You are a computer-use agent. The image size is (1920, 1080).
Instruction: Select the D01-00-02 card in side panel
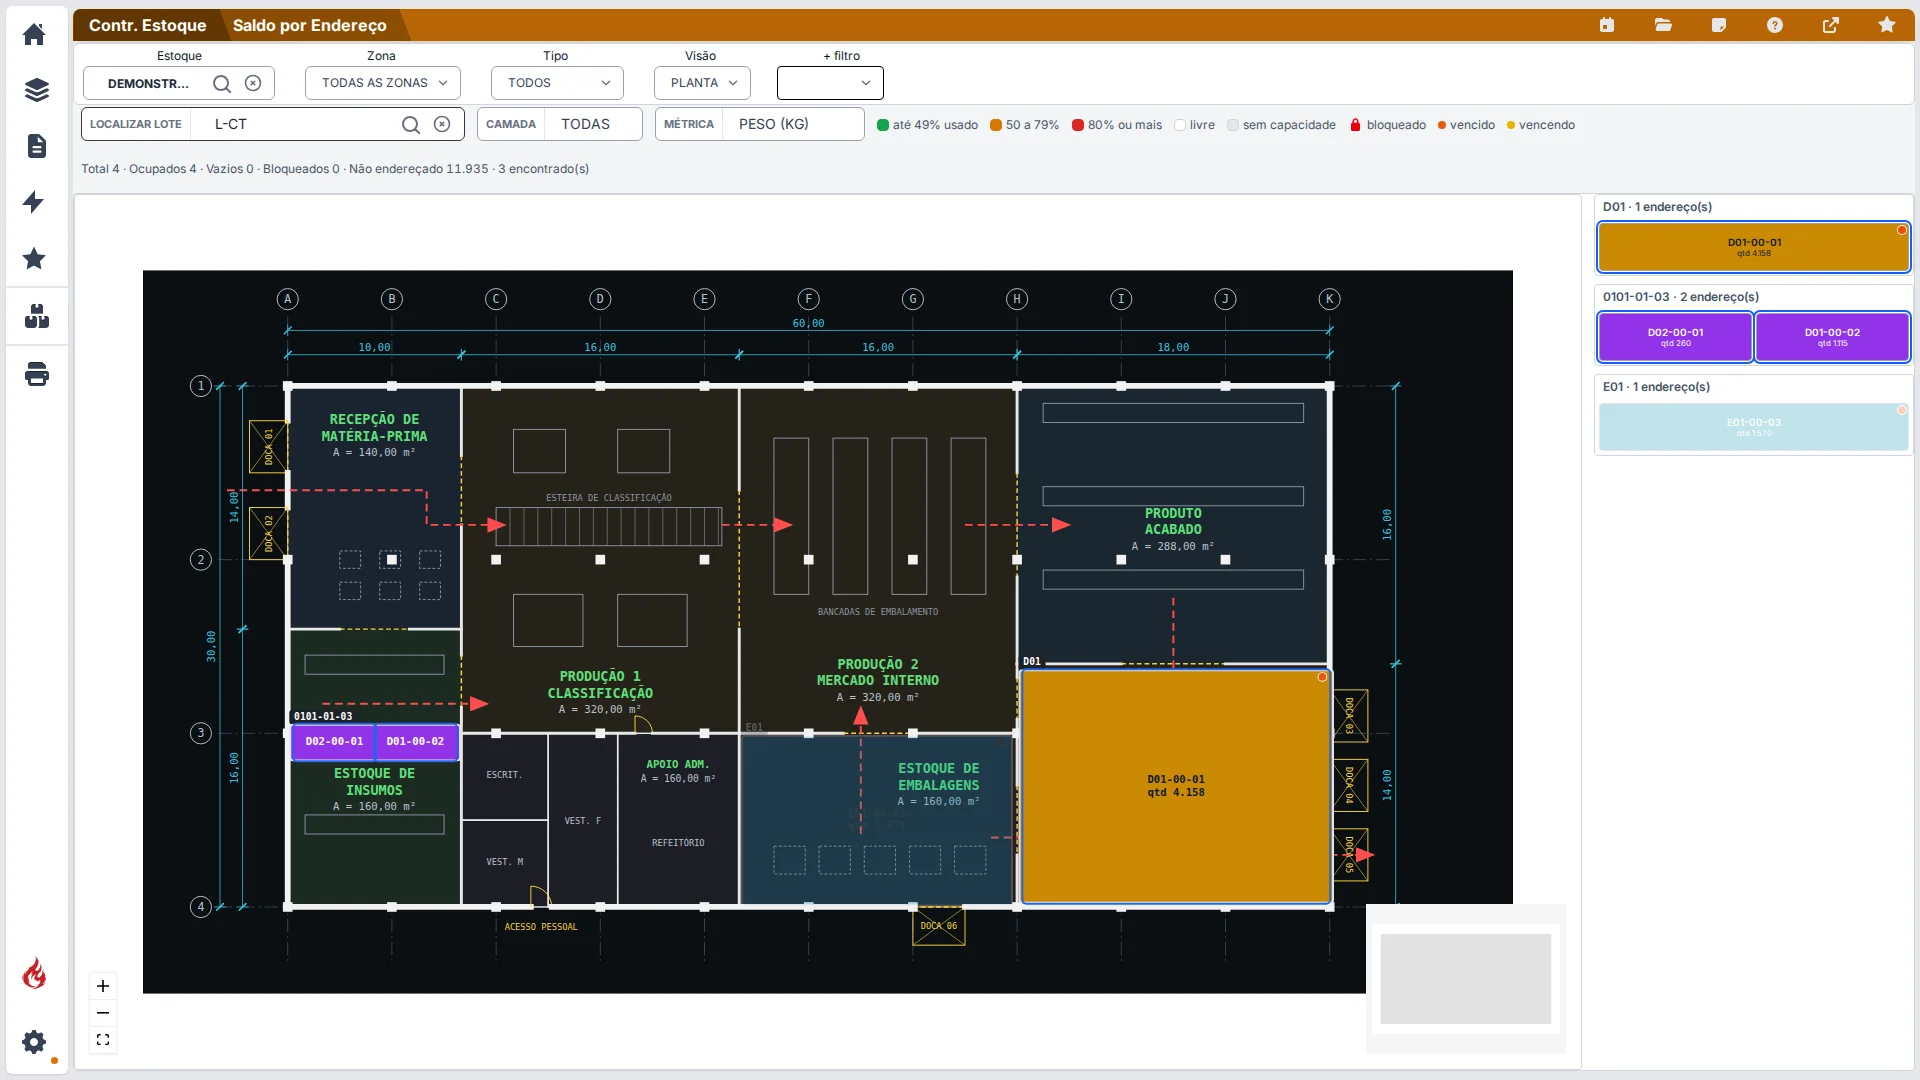(x=1832, y=337)
